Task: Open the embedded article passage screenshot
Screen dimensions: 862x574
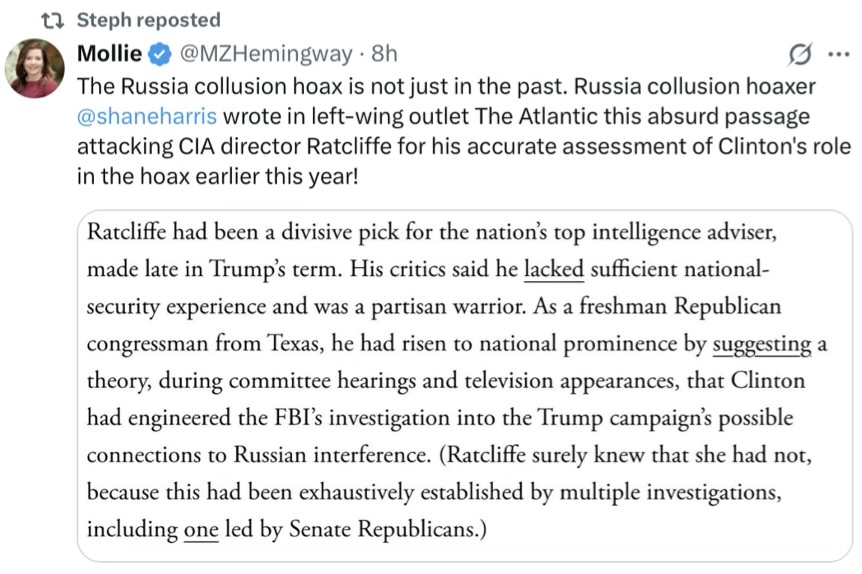Action: tap(465, 385)
